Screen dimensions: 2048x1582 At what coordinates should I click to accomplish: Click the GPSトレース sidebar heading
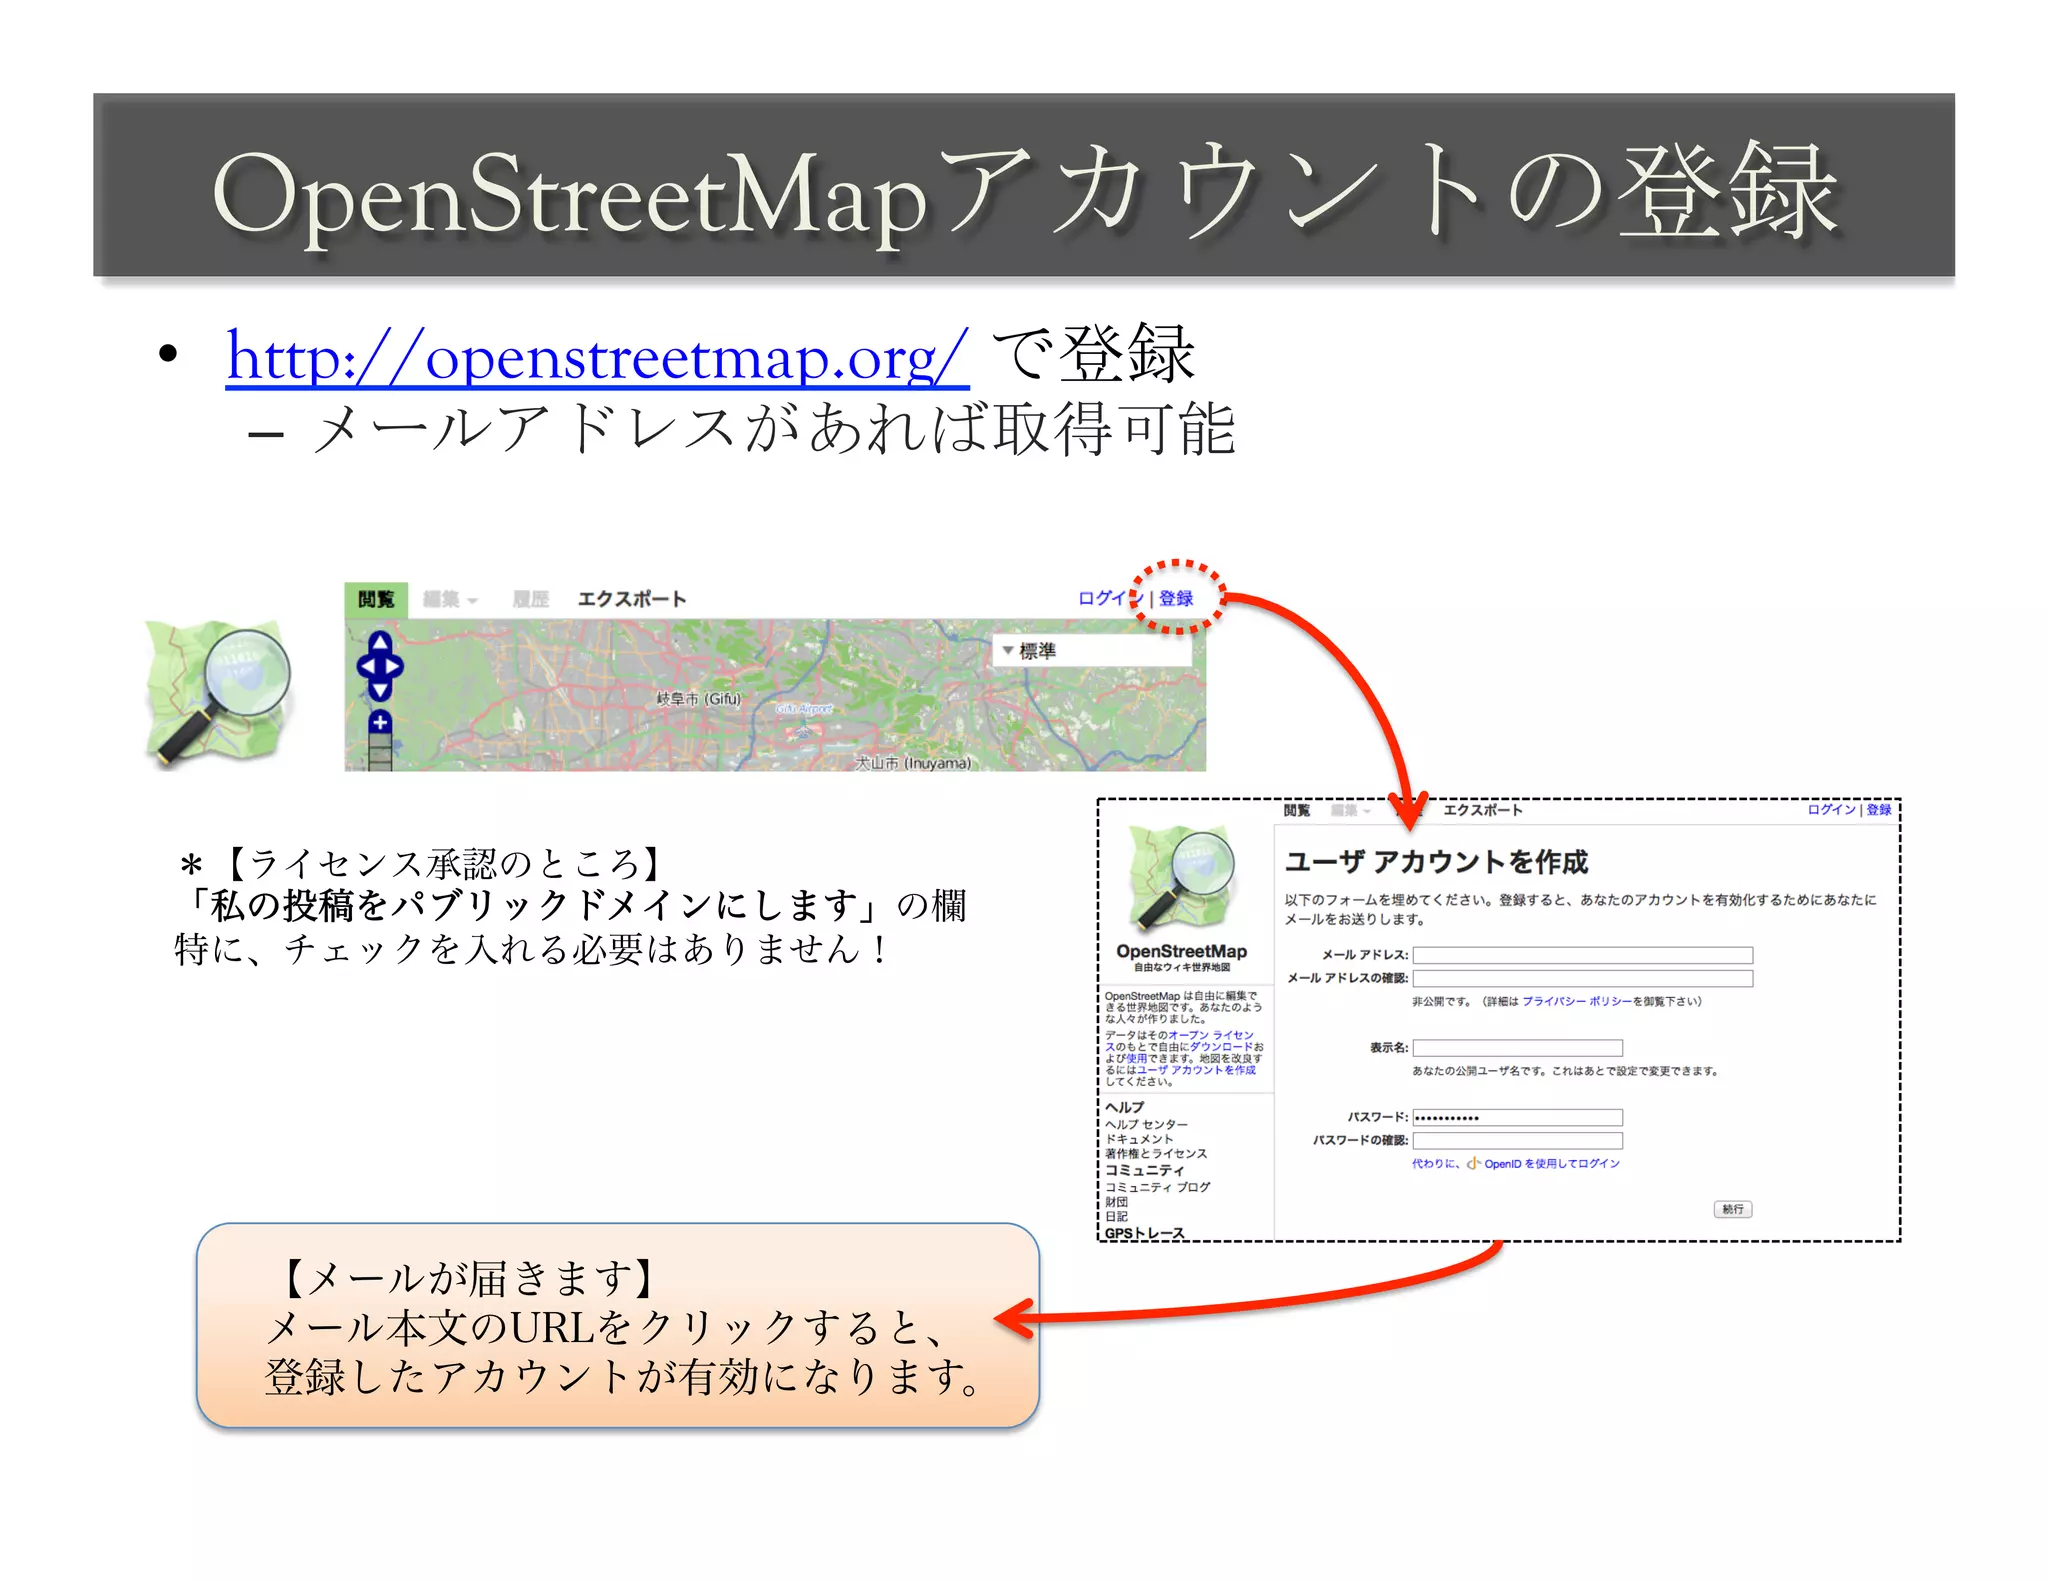(x=1145, y=1233)
